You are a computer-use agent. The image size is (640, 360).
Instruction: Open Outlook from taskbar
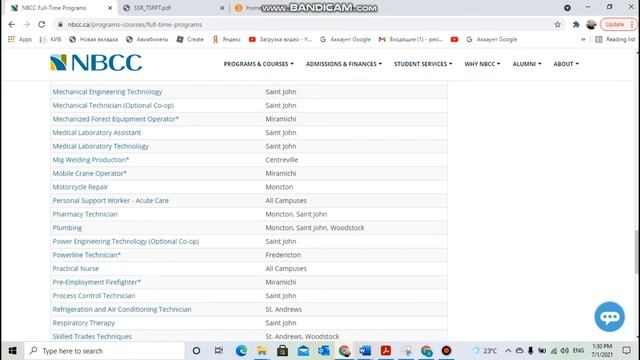coord(324,351)
